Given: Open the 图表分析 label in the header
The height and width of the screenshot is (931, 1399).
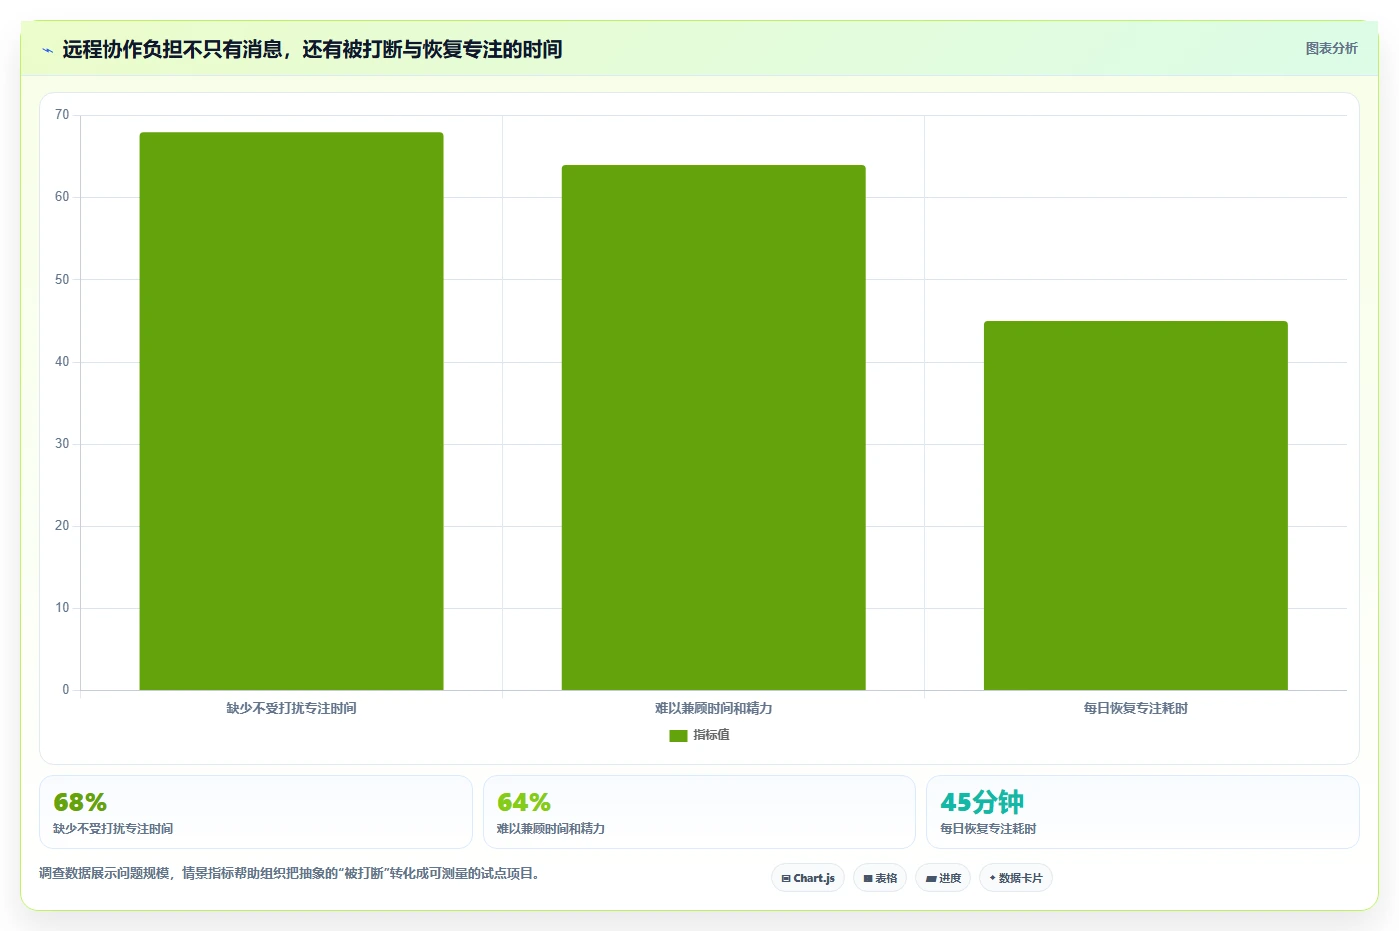Looking at the screenshot, I should click(x=1331, y=48).
